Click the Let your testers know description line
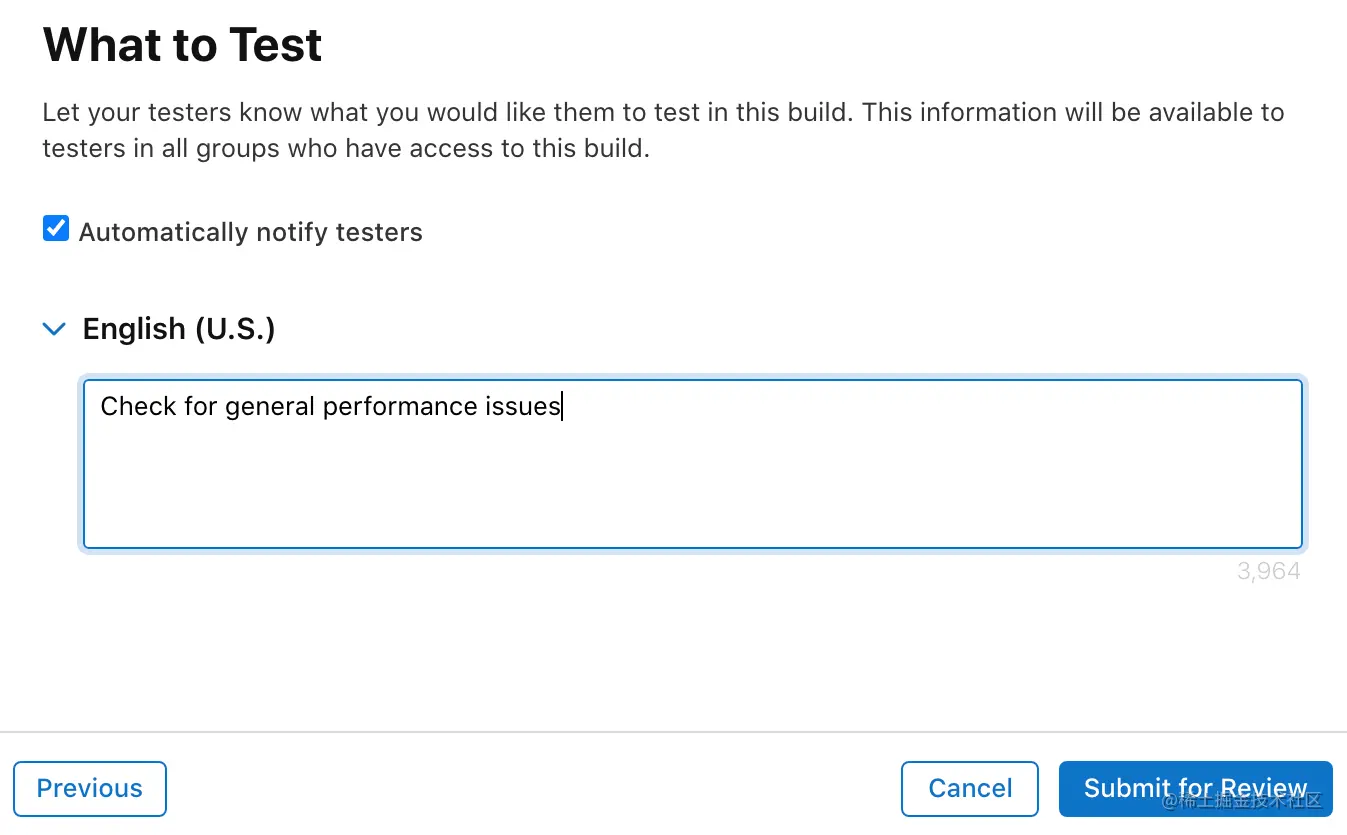This screenshot has width=1347, height=835. click(x=663, y=112)
